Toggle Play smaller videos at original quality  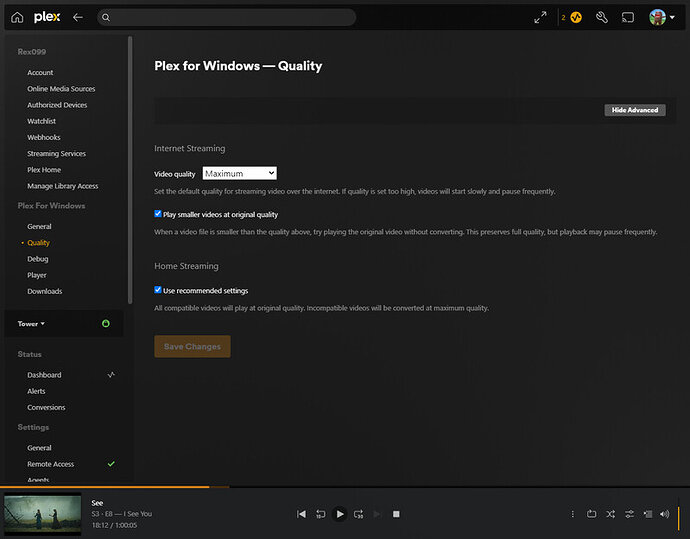tap(158, 214)
